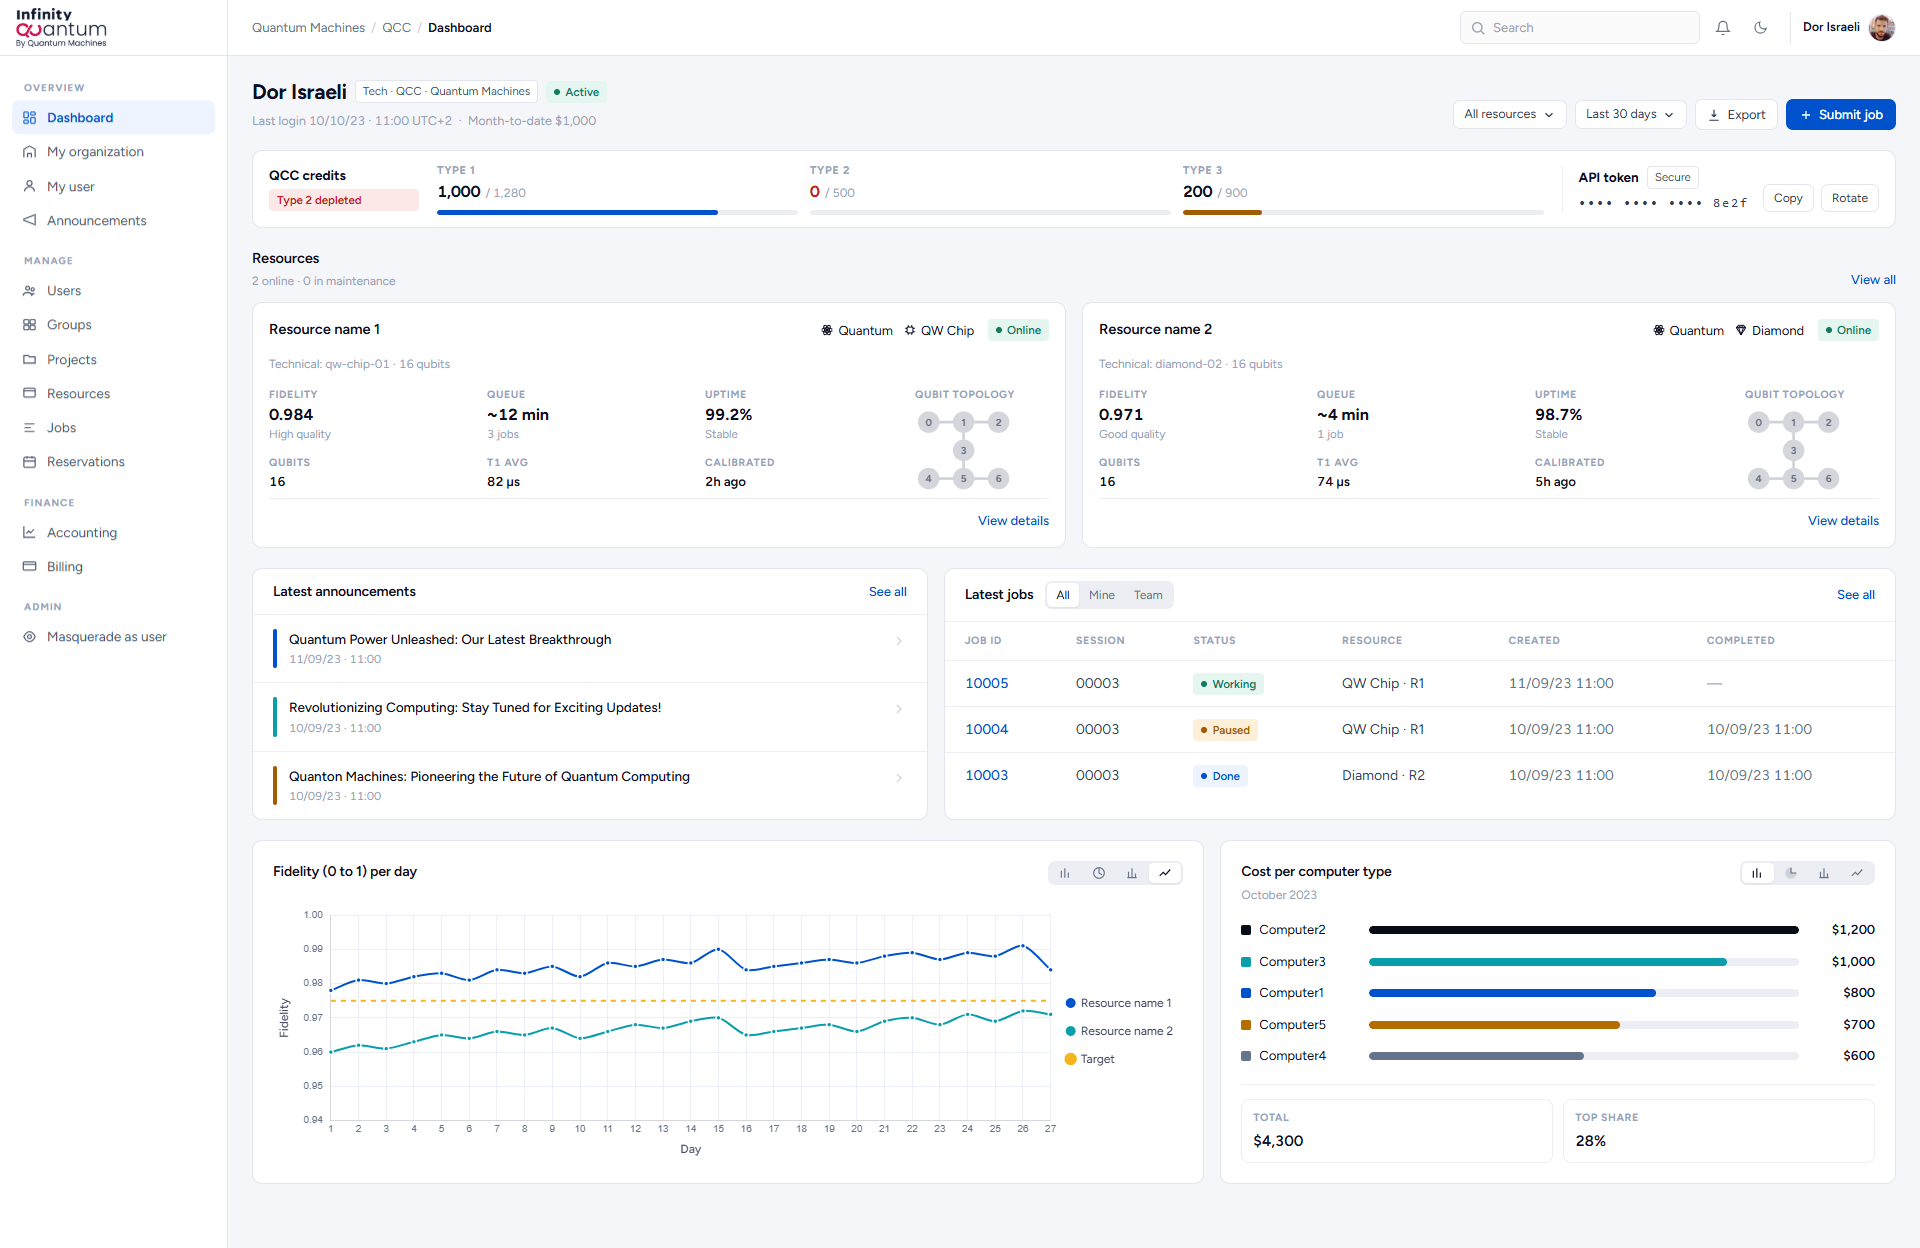This screenshot has width=1920, height=1248.
Task: Open View all resources link
Action: coord(1873,280)
